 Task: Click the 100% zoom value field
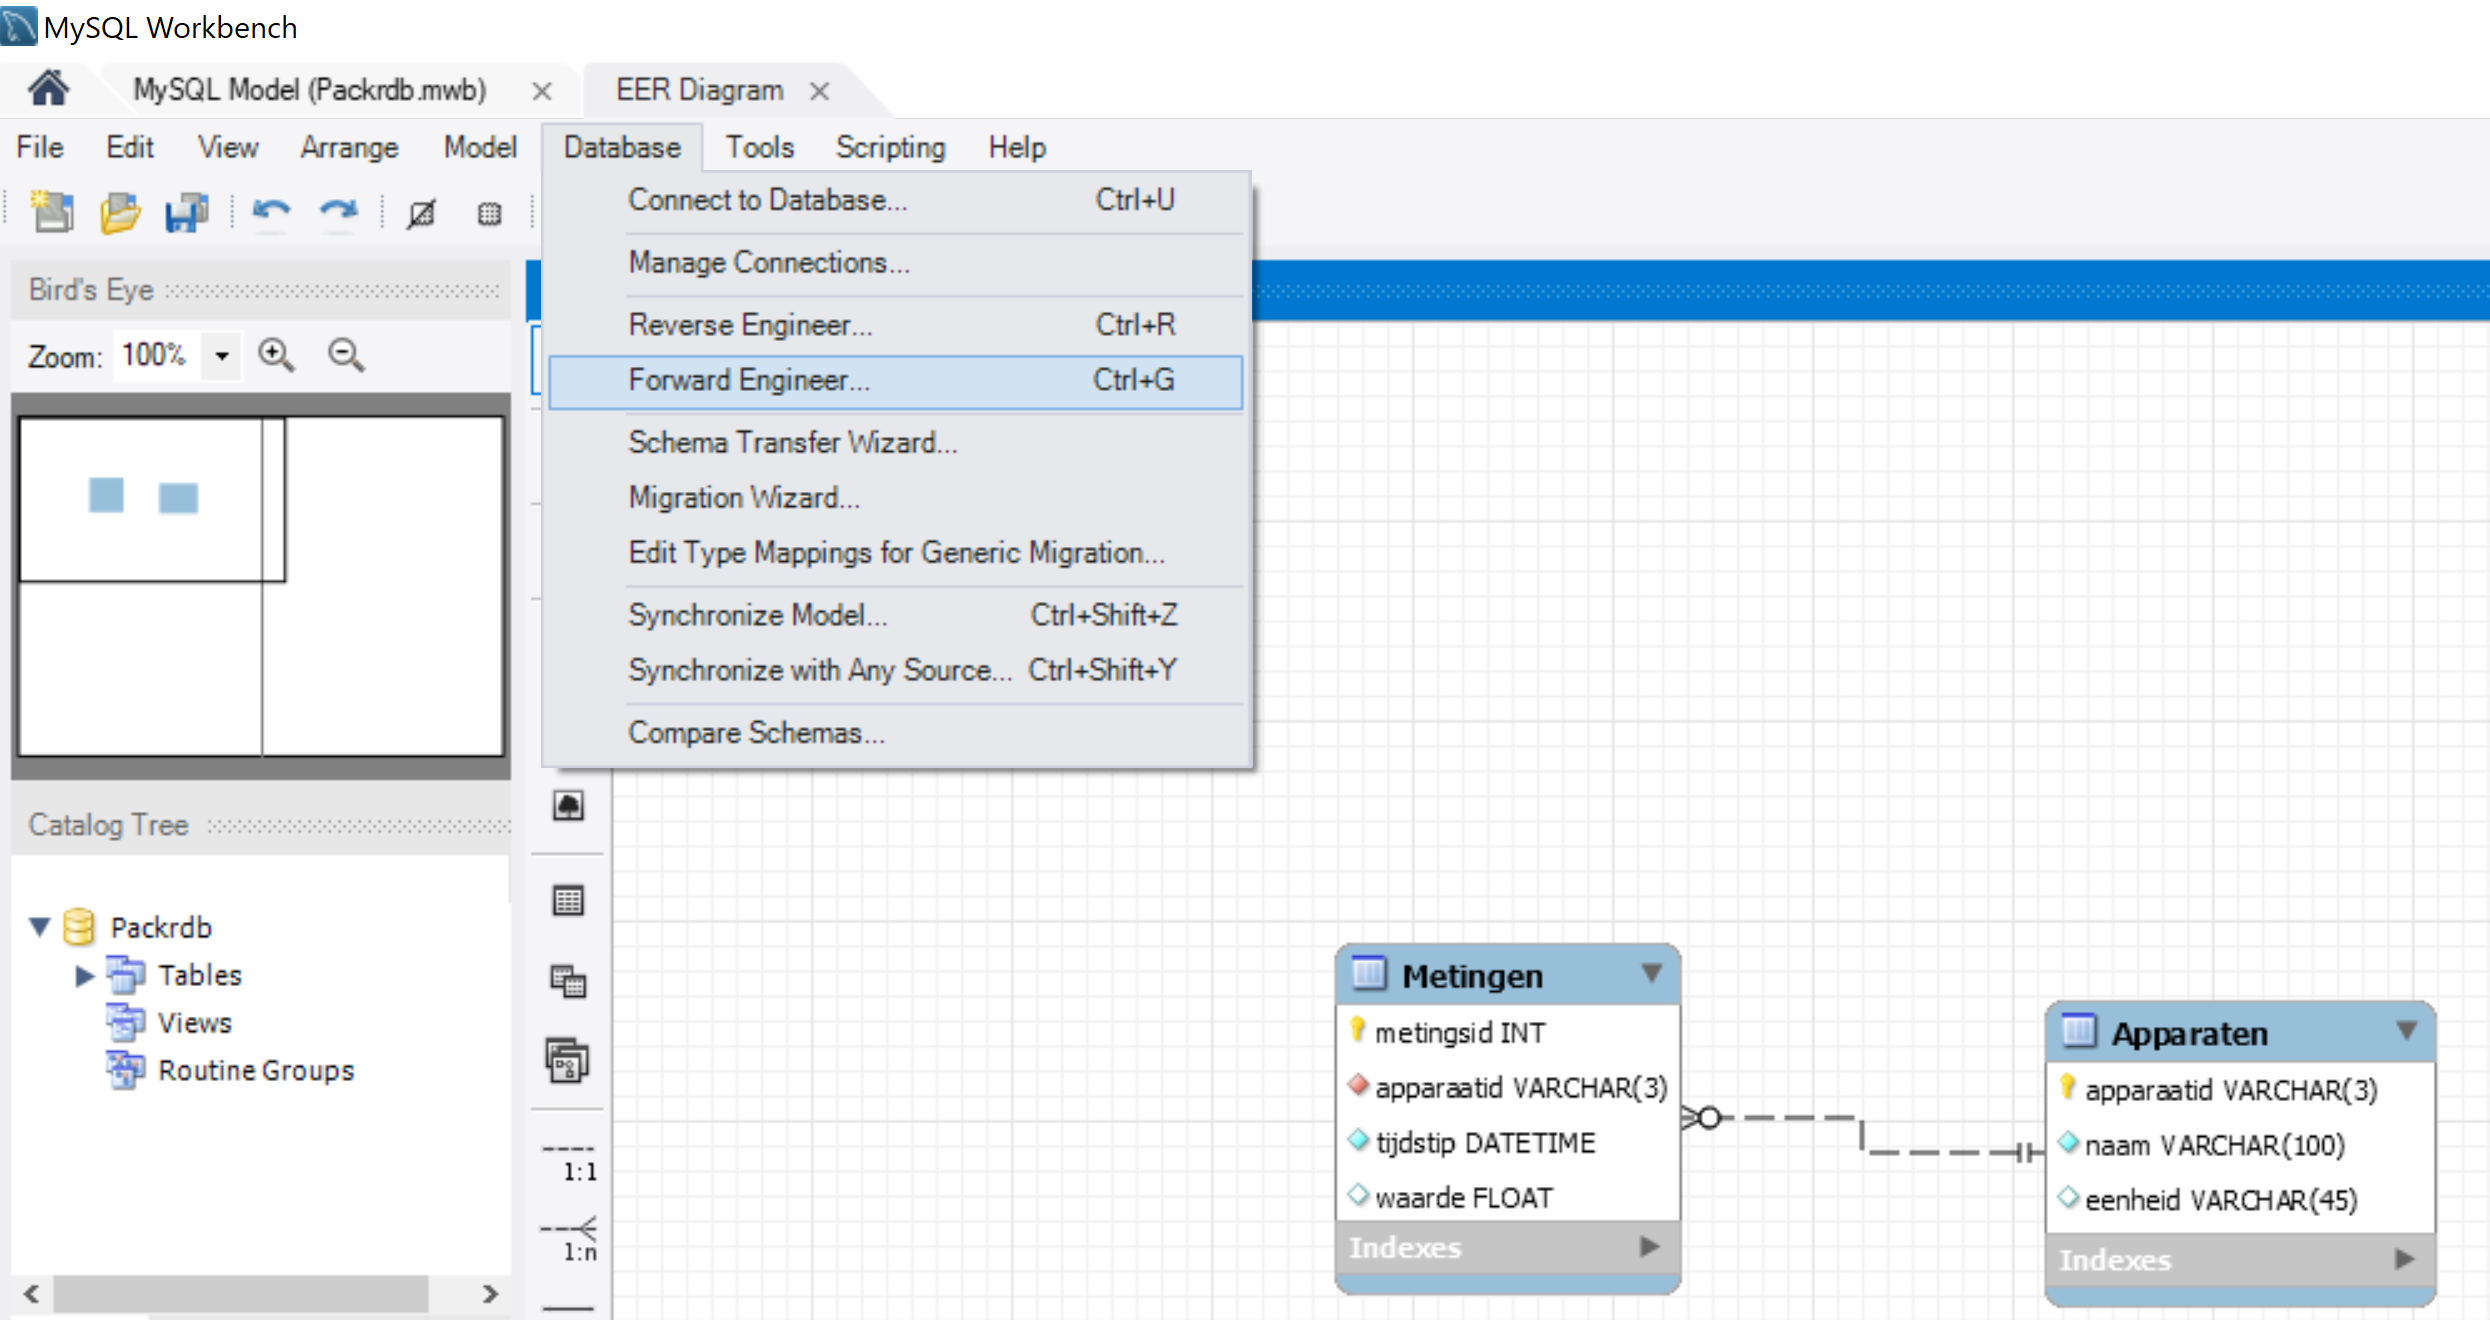tap(158, 355)
